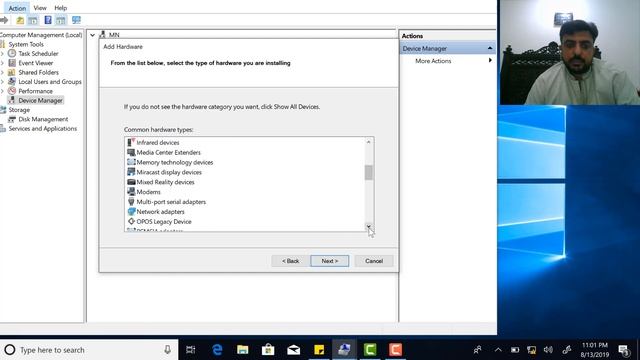640x360 pixels.
Task: Show hidden system tray icons
Action: pyautogui.click(x=498, y=350)
